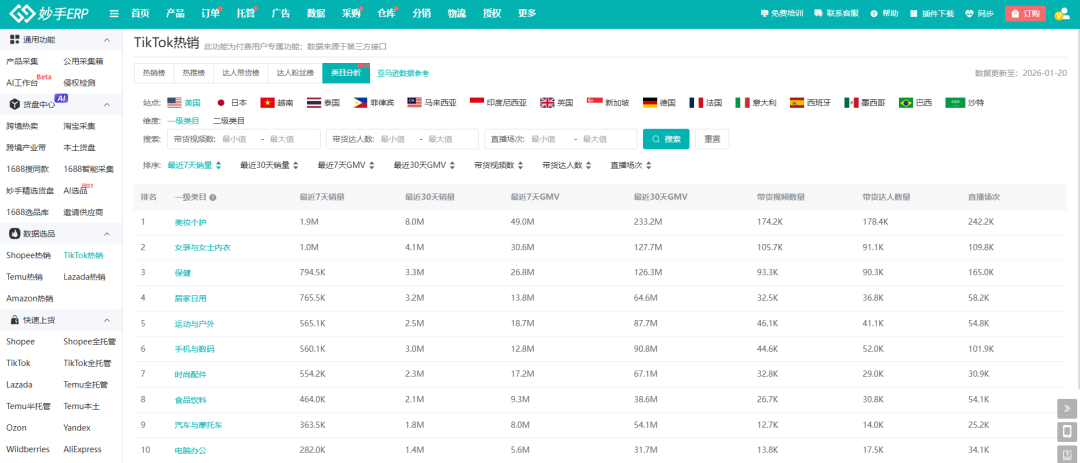The width and height of the screenshot is (1080, 463).
Task: Click 带货达人数 最大值 input
Action: [x=449, y=139]
